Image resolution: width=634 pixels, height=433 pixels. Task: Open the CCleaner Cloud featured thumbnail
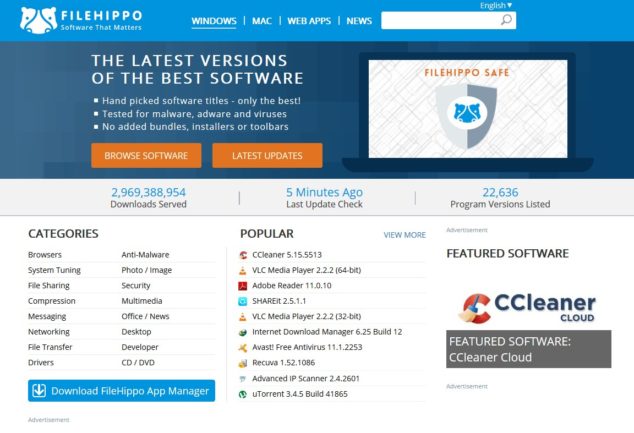(528, 307)
